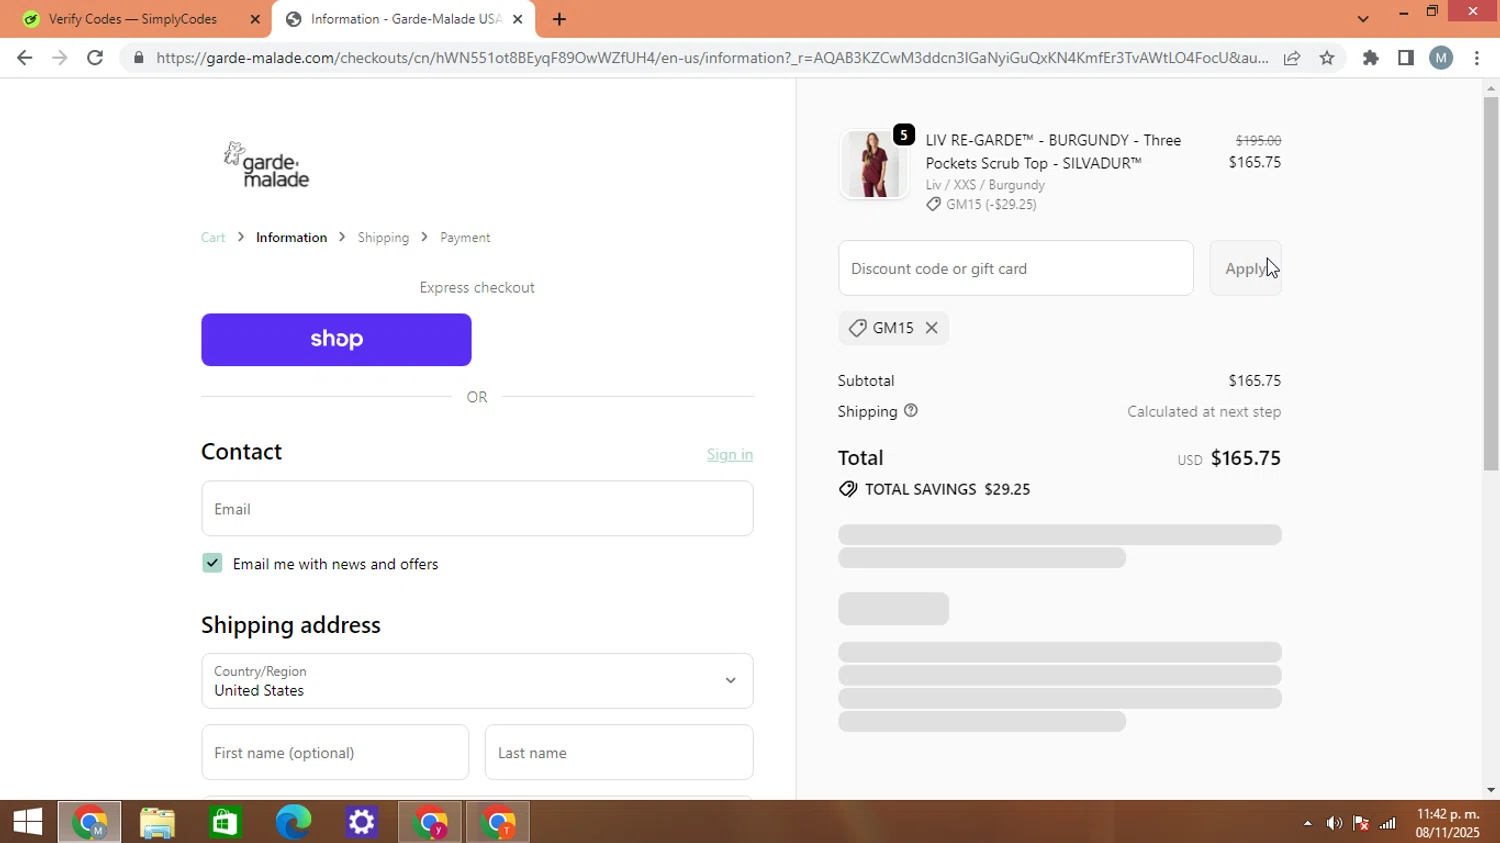Viewport: 1500px width, 843px height.
Task: Open the network status tray icon
Action: click(1388, 823)
